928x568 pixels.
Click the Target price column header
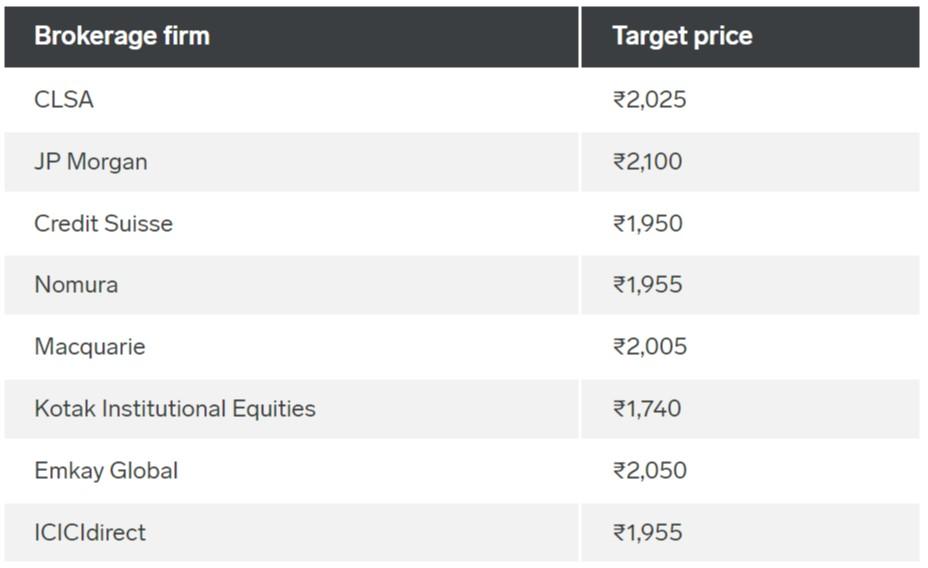[x=750, y=37]
